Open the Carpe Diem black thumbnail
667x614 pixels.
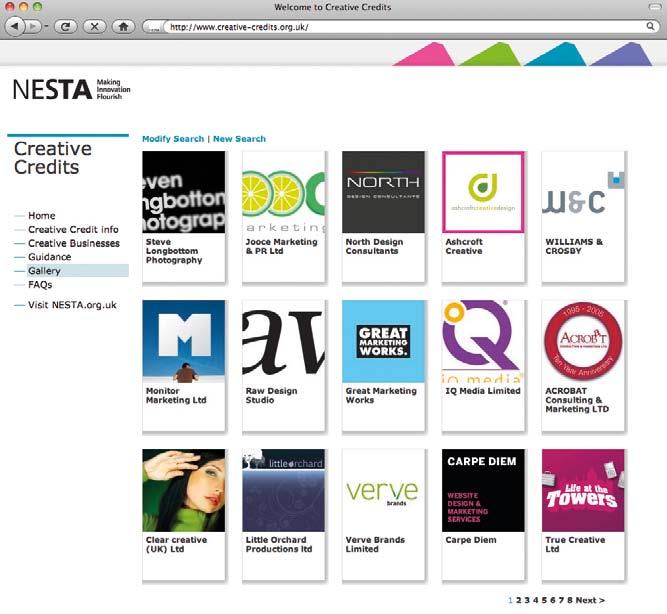[x=483, y=490]
